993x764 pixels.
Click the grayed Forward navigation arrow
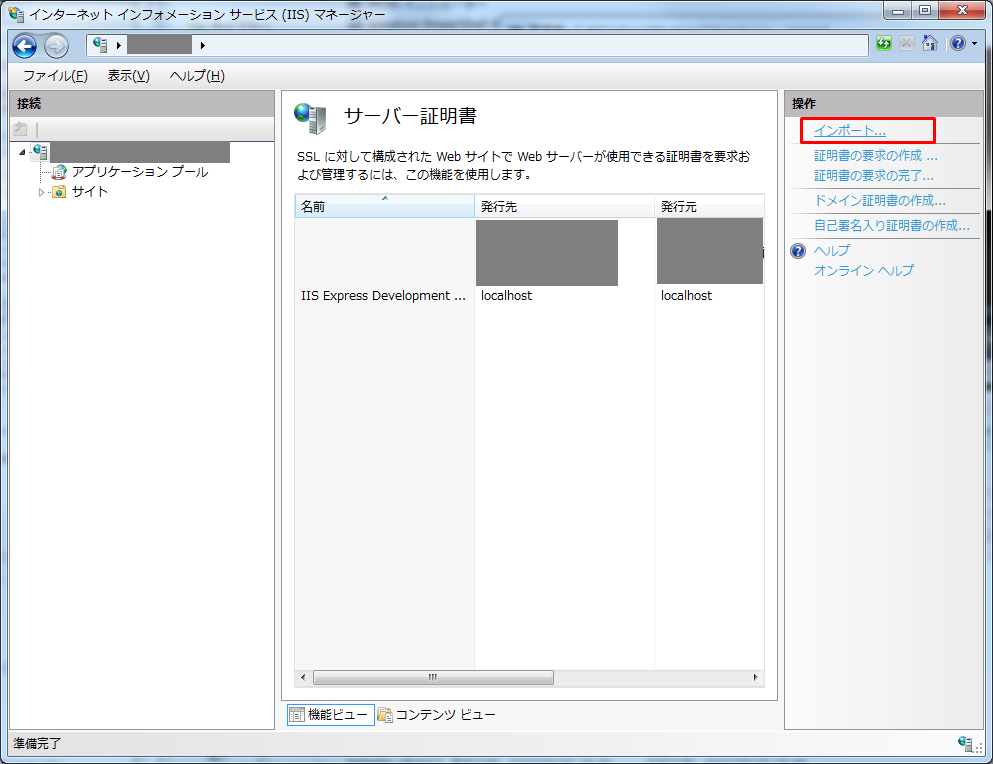click(x=56, y=46)
